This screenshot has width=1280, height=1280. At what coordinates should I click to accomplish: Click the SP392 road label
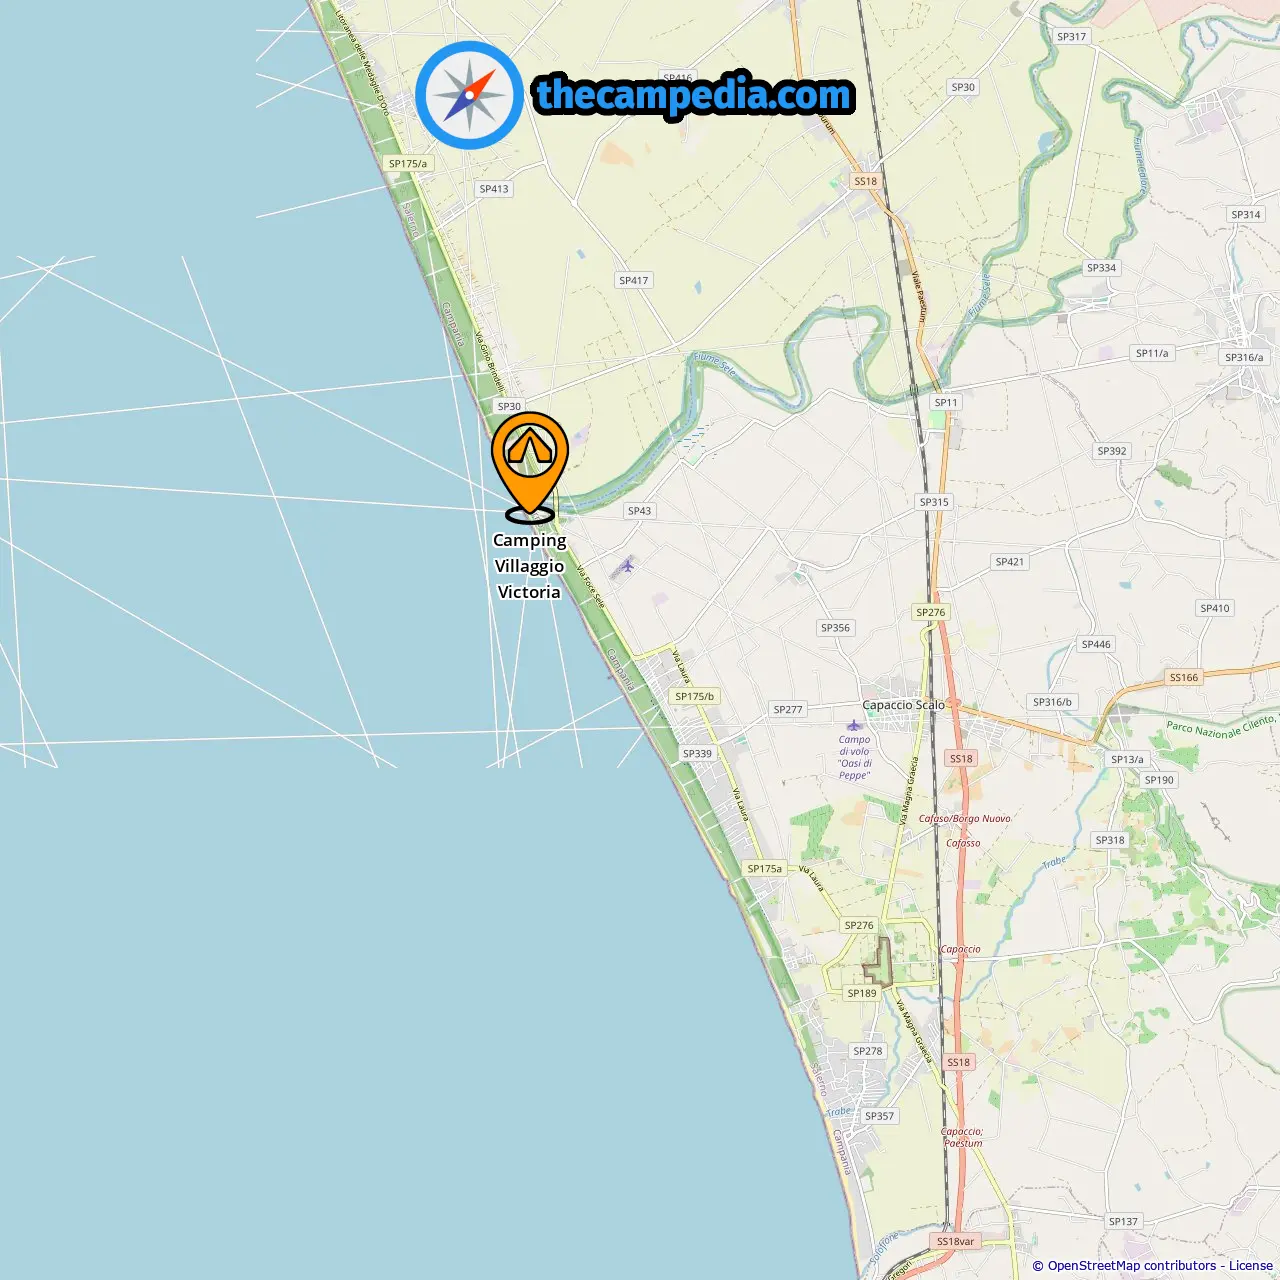pos(1112,451)
